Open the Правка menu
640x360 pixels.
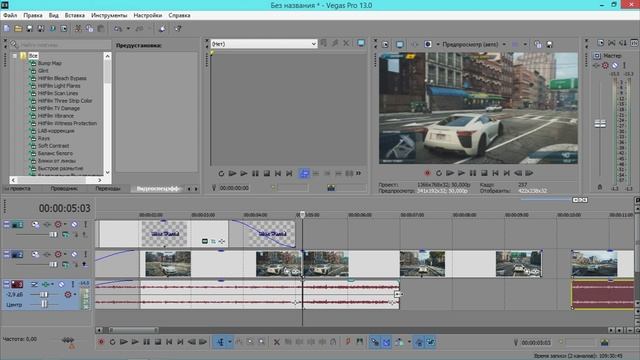(x=33, y=16)
